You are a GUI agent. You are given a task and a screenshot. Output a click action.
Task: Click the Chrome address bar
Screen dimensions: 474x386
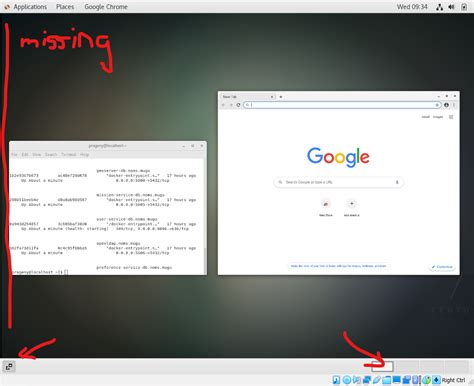pyautogui.click(x=342, y=105)
